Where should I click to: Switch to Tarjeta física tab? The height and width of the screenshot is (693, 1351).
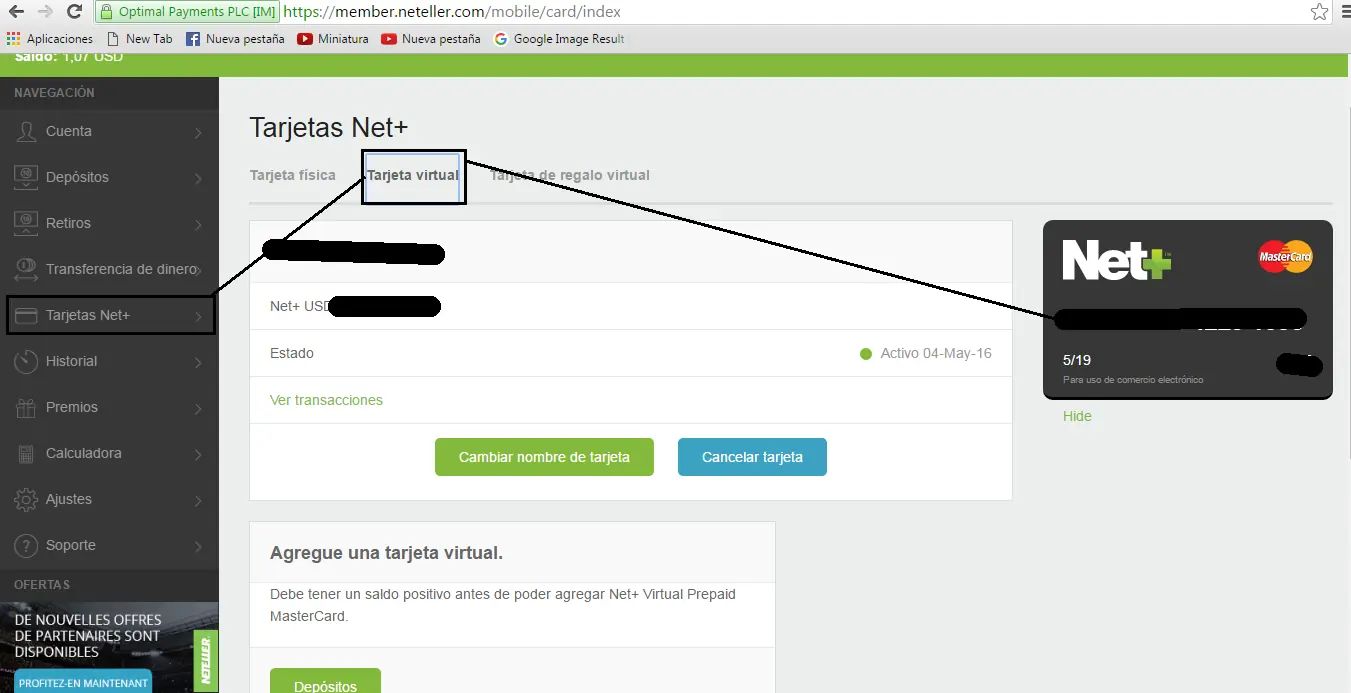pos(292,175)
